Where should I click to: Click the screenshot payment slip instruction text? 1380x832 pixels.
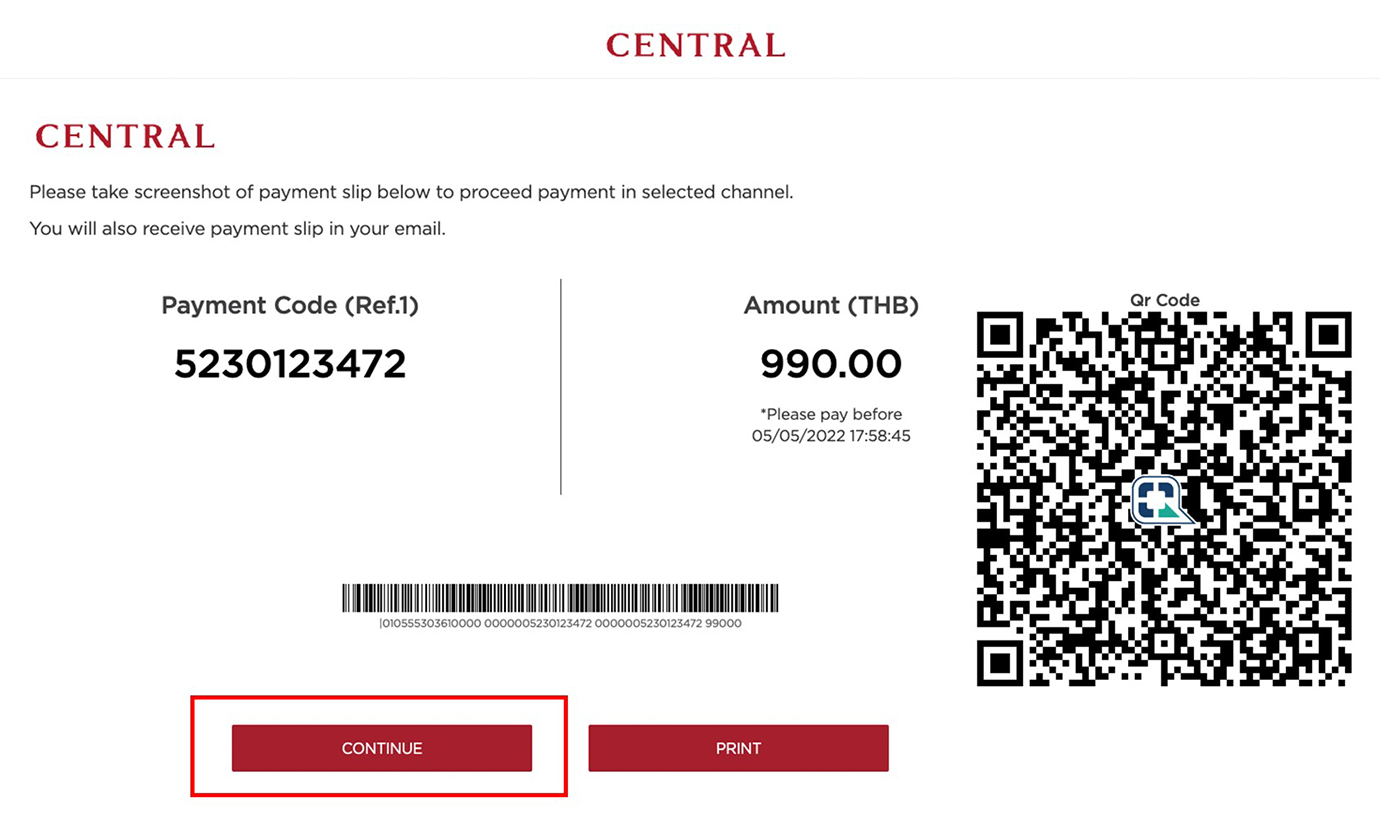pos(411,192)
